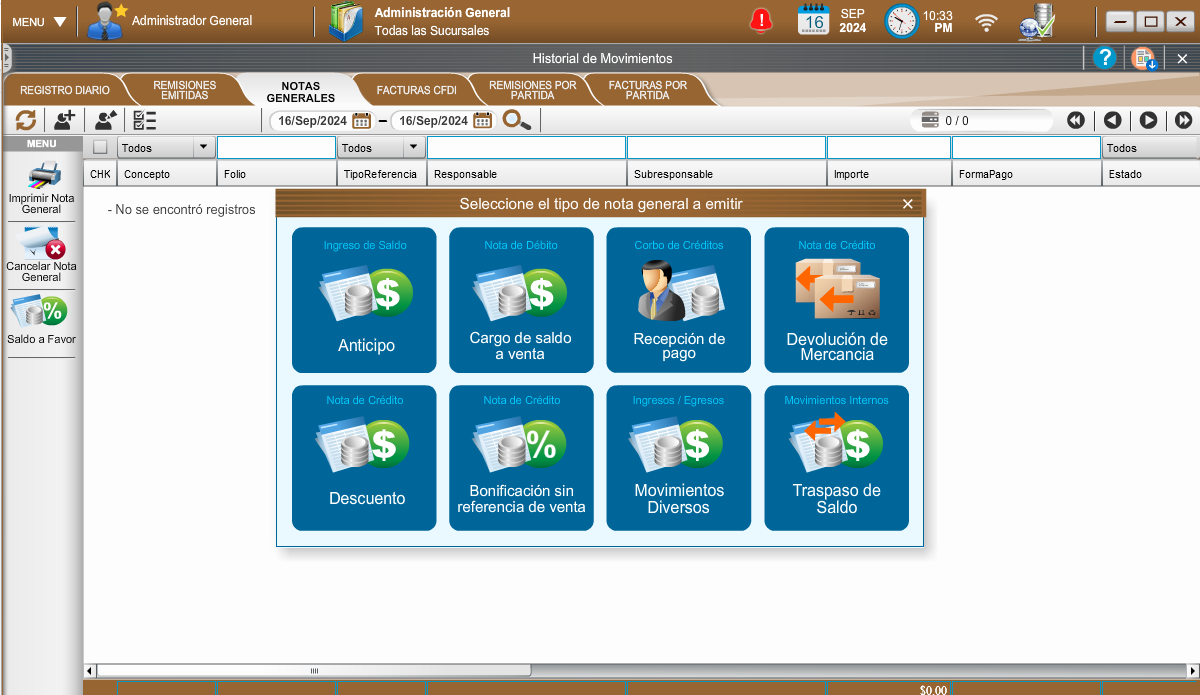Viewport: 1200px width, 695px height.
Task: Click the refresh icon in the toolbar
Action: click(x=26, y=121)
